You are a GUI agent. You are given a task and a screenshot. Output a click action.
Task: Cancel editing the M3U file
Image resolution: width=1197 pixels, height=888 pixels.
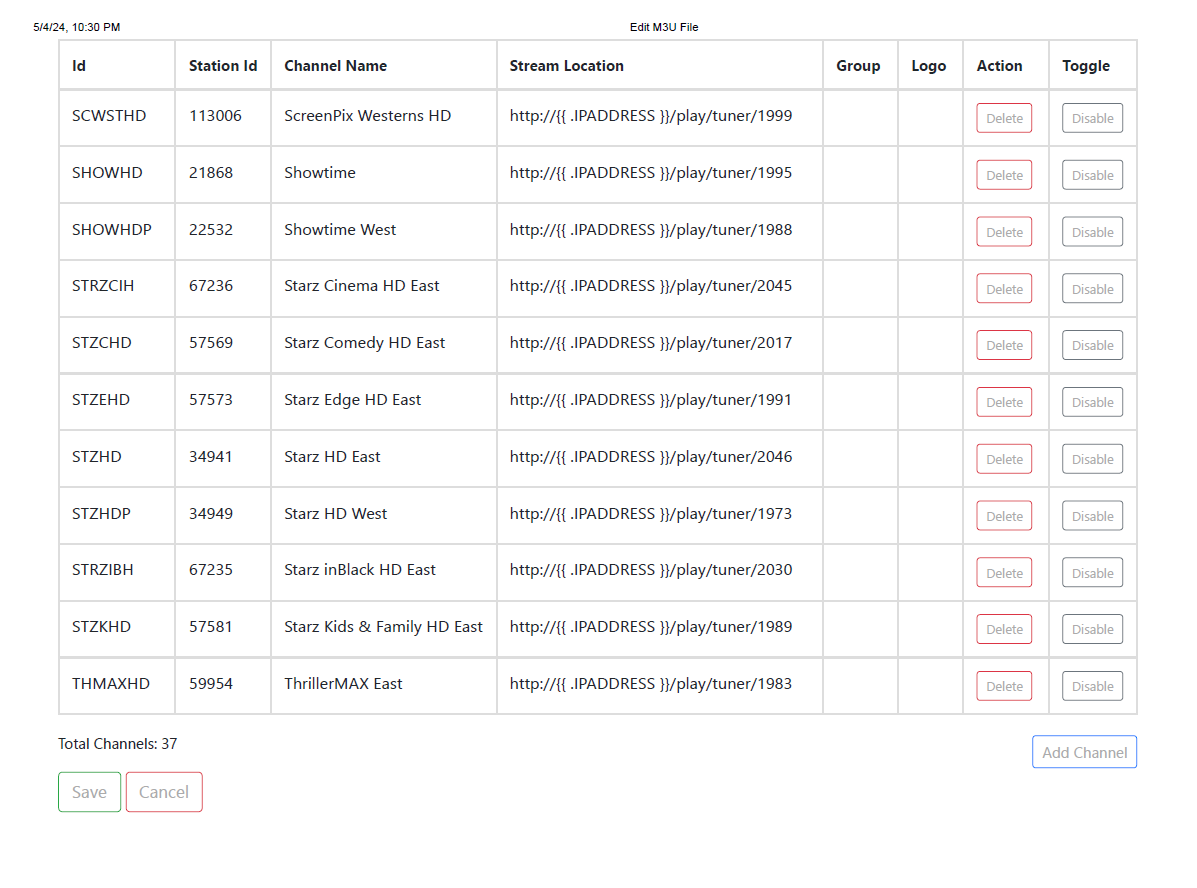164,792
